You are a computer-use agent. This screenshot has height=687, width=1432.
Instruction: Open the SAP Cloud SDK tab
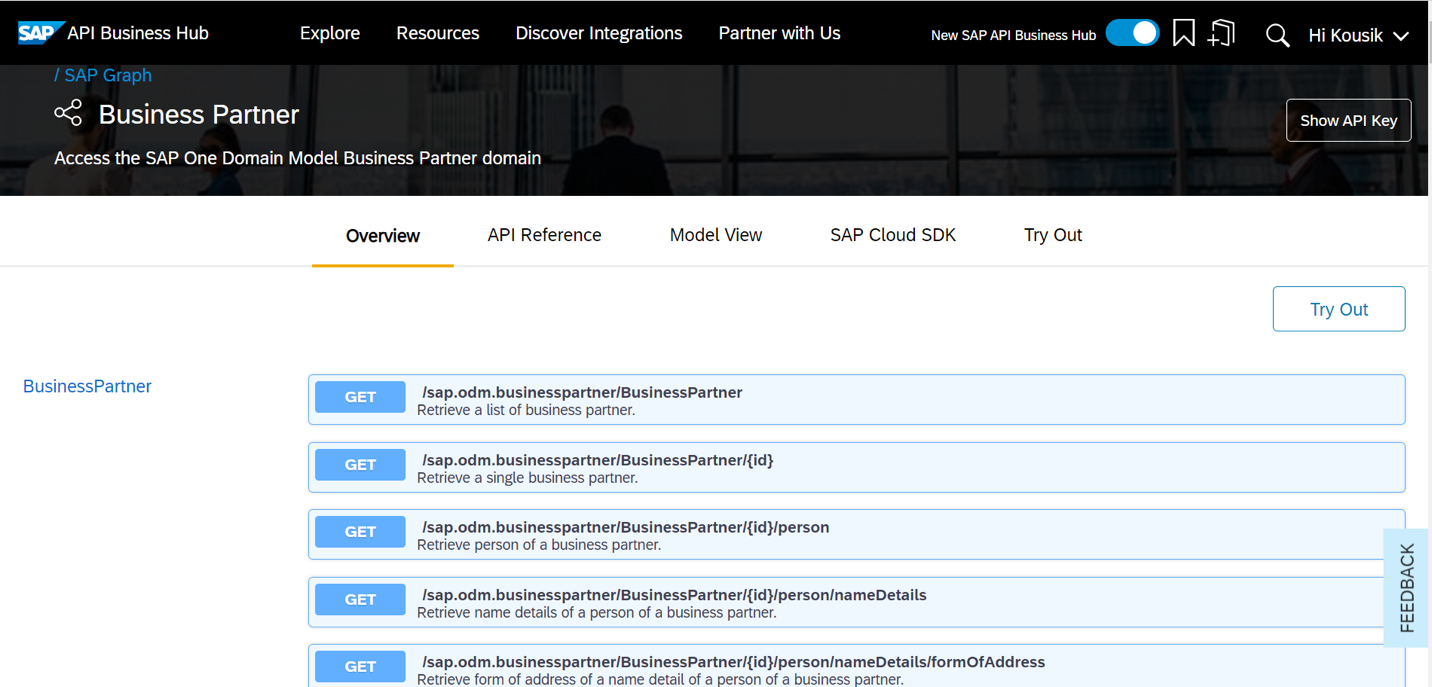pos(893,235)
